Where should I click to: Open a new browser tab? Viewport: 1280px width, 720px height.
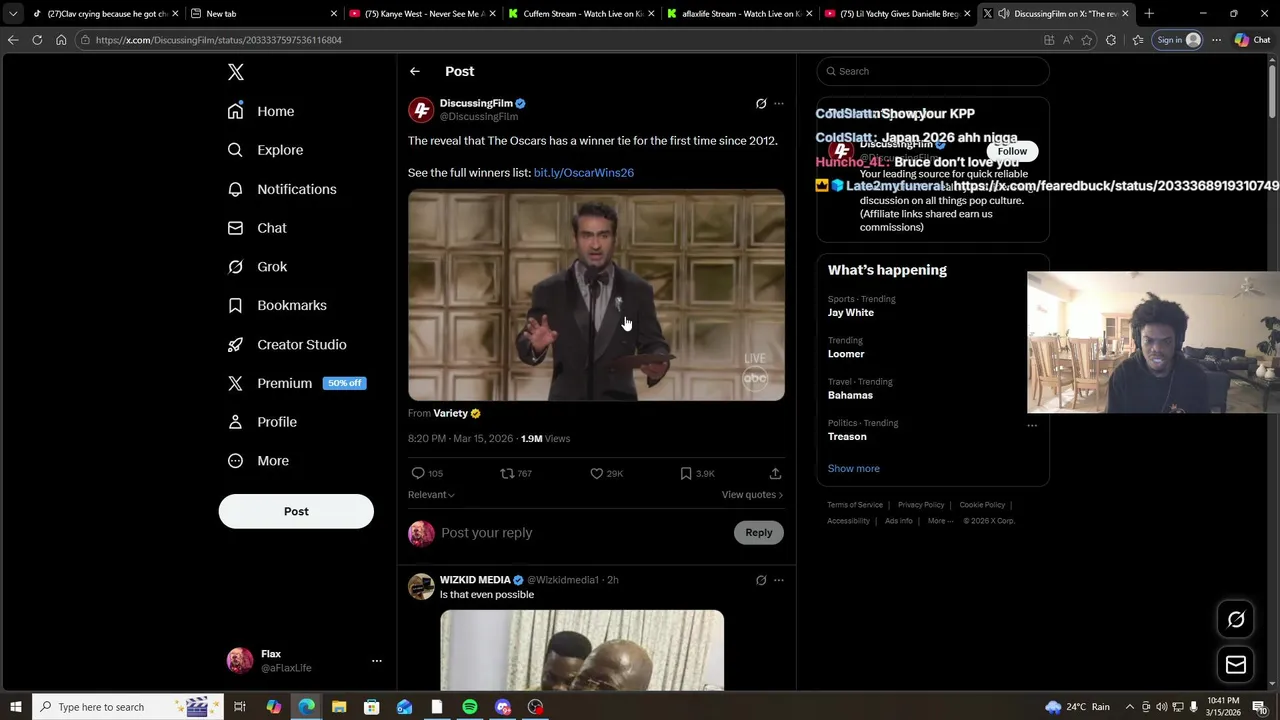pyautogui.click(x=1149, y=14)
